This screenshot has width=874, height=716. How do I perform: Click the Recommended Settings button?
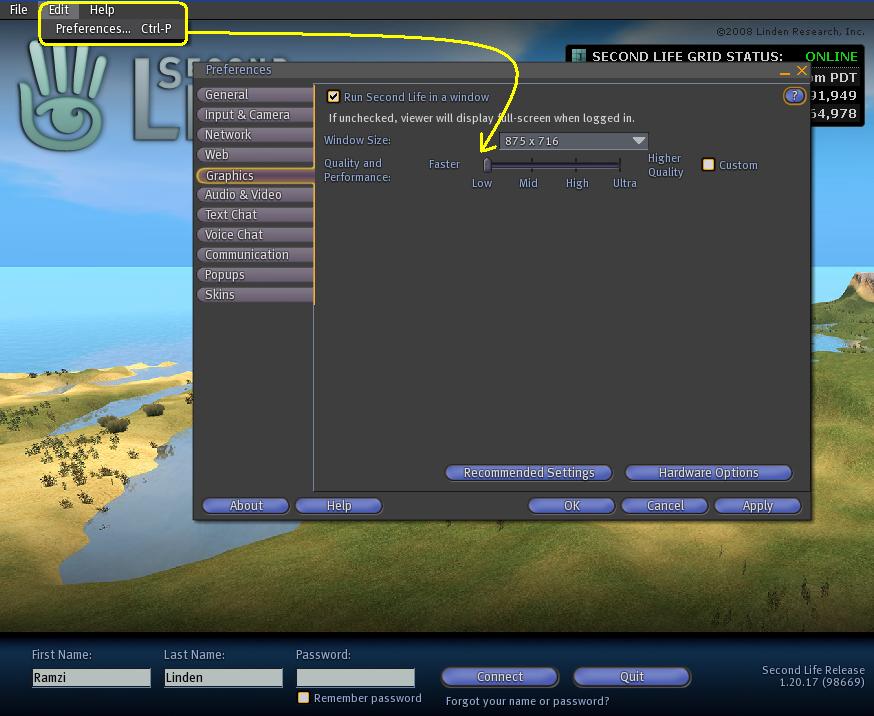point(529,473)
